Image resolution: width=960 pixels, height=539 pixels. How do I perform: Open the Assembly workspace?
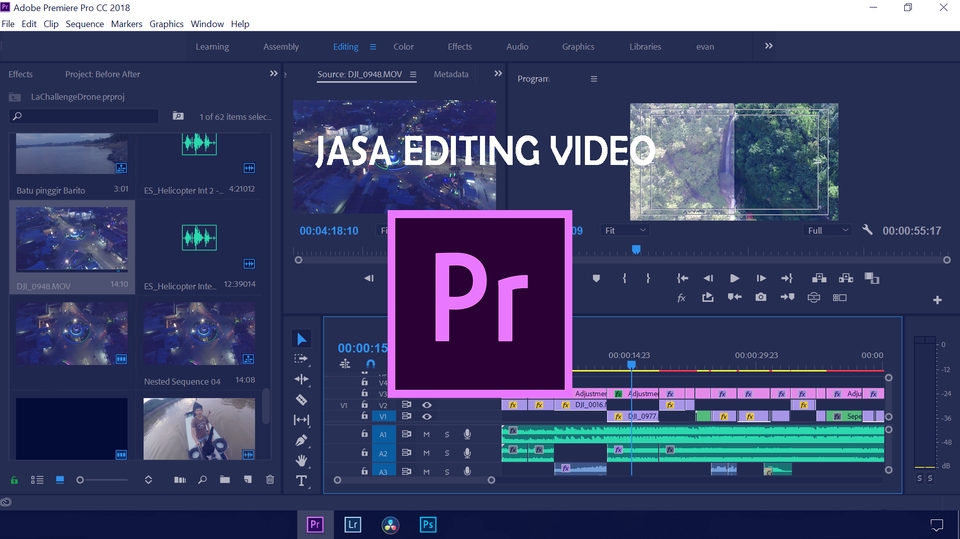(x=281, y=47)
